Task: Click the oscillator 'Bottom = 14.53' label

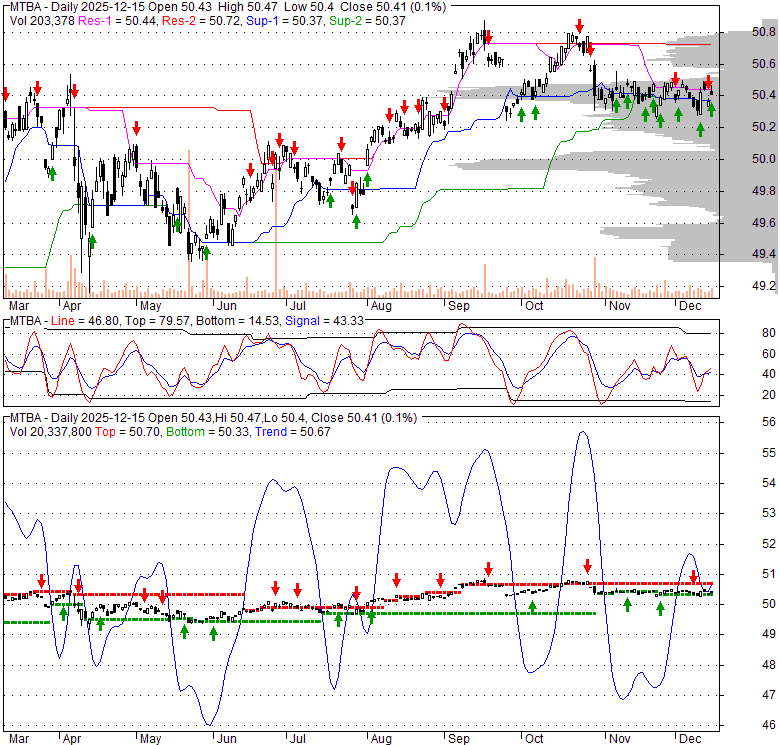Action: click(x=238, y=321)
